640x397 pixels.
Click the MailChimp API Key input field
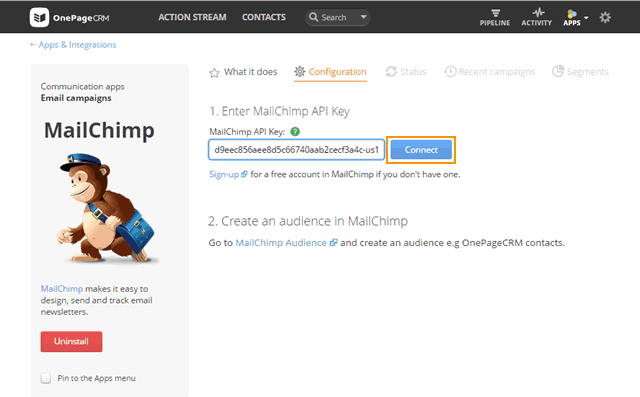(x=296, y=150)
